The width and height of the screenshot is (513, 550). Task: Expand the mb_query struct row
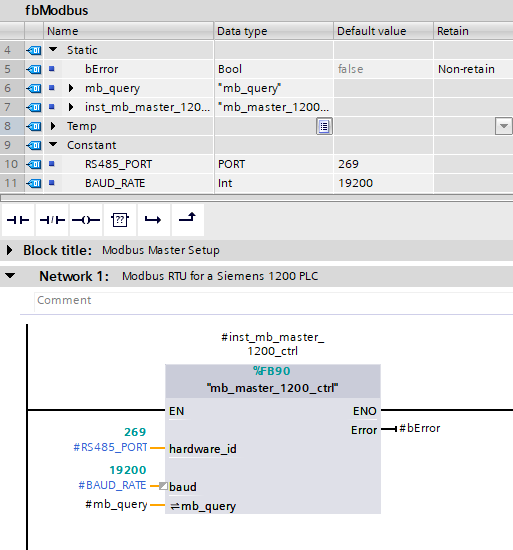tap(71, 88)
